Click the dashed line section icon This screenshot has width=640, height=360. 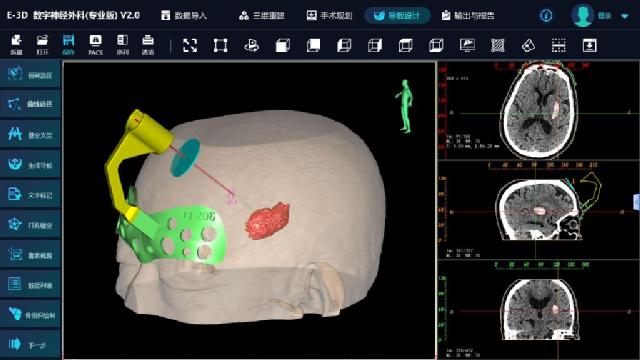pyautogui.click(x=558, y=45)
